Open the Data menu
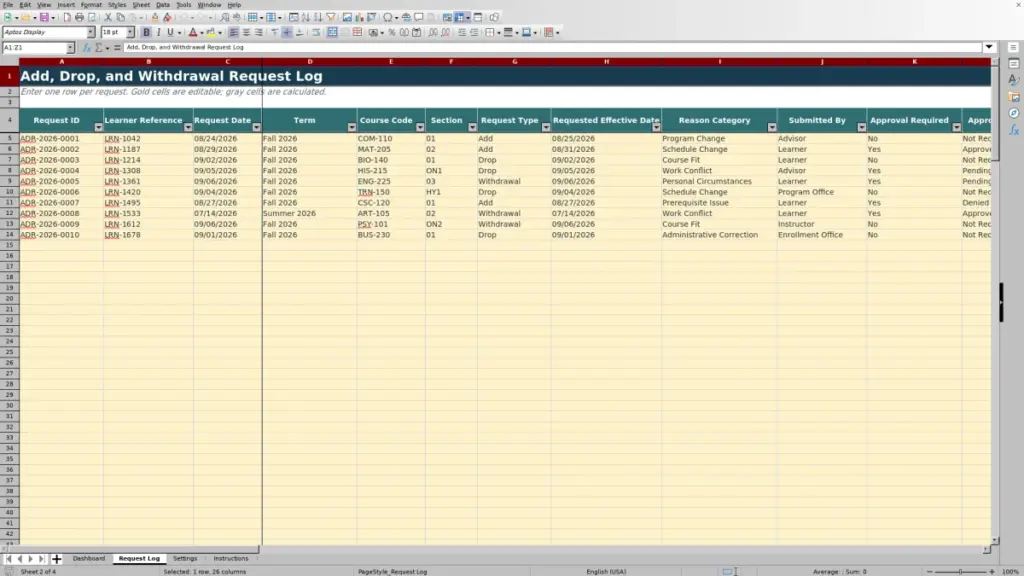Image resolution: width=1024 pixels, height=576 pixels. point(163,5)
